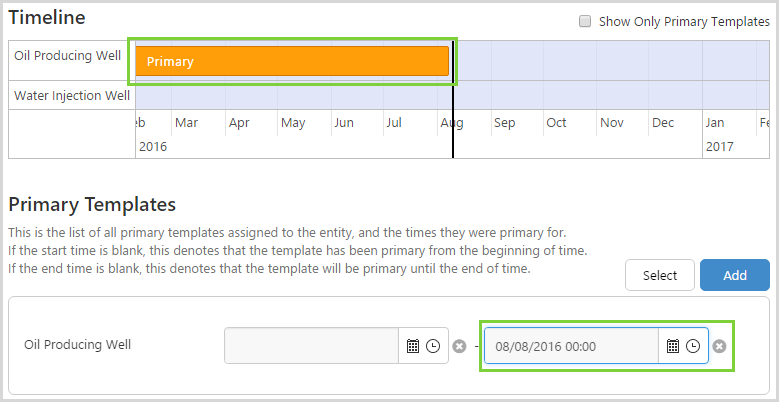Open the calendar picker for the end time
The width and height of the screenshot is (779, 402).
pos(673,346)
